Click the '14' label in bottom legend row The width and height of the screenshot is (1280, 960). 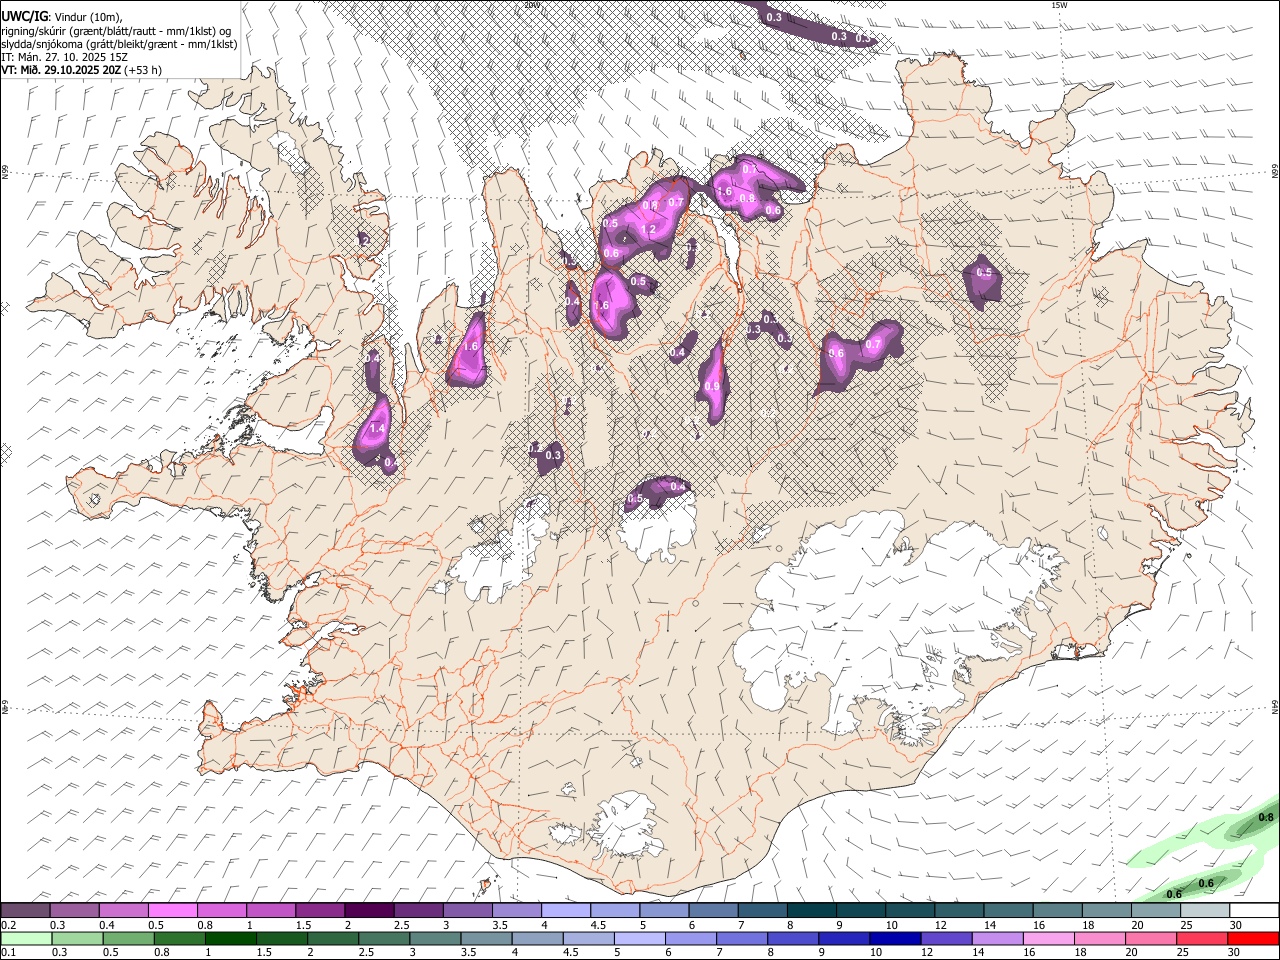point(978,952)
